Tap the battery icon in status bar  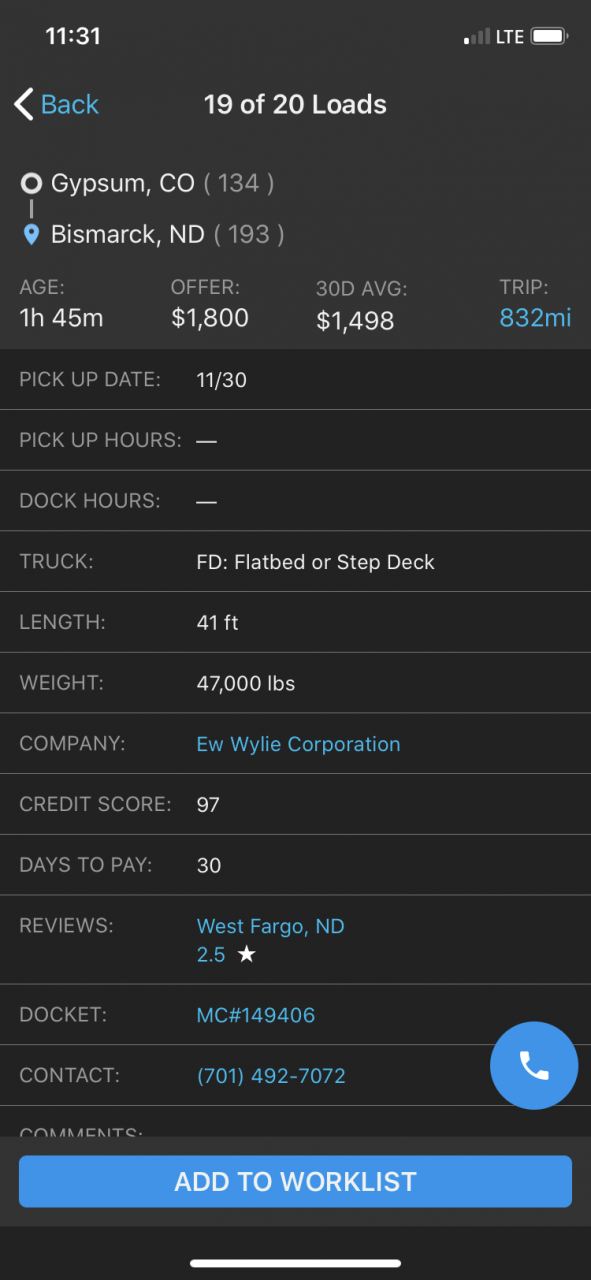[x=550, y=37]
